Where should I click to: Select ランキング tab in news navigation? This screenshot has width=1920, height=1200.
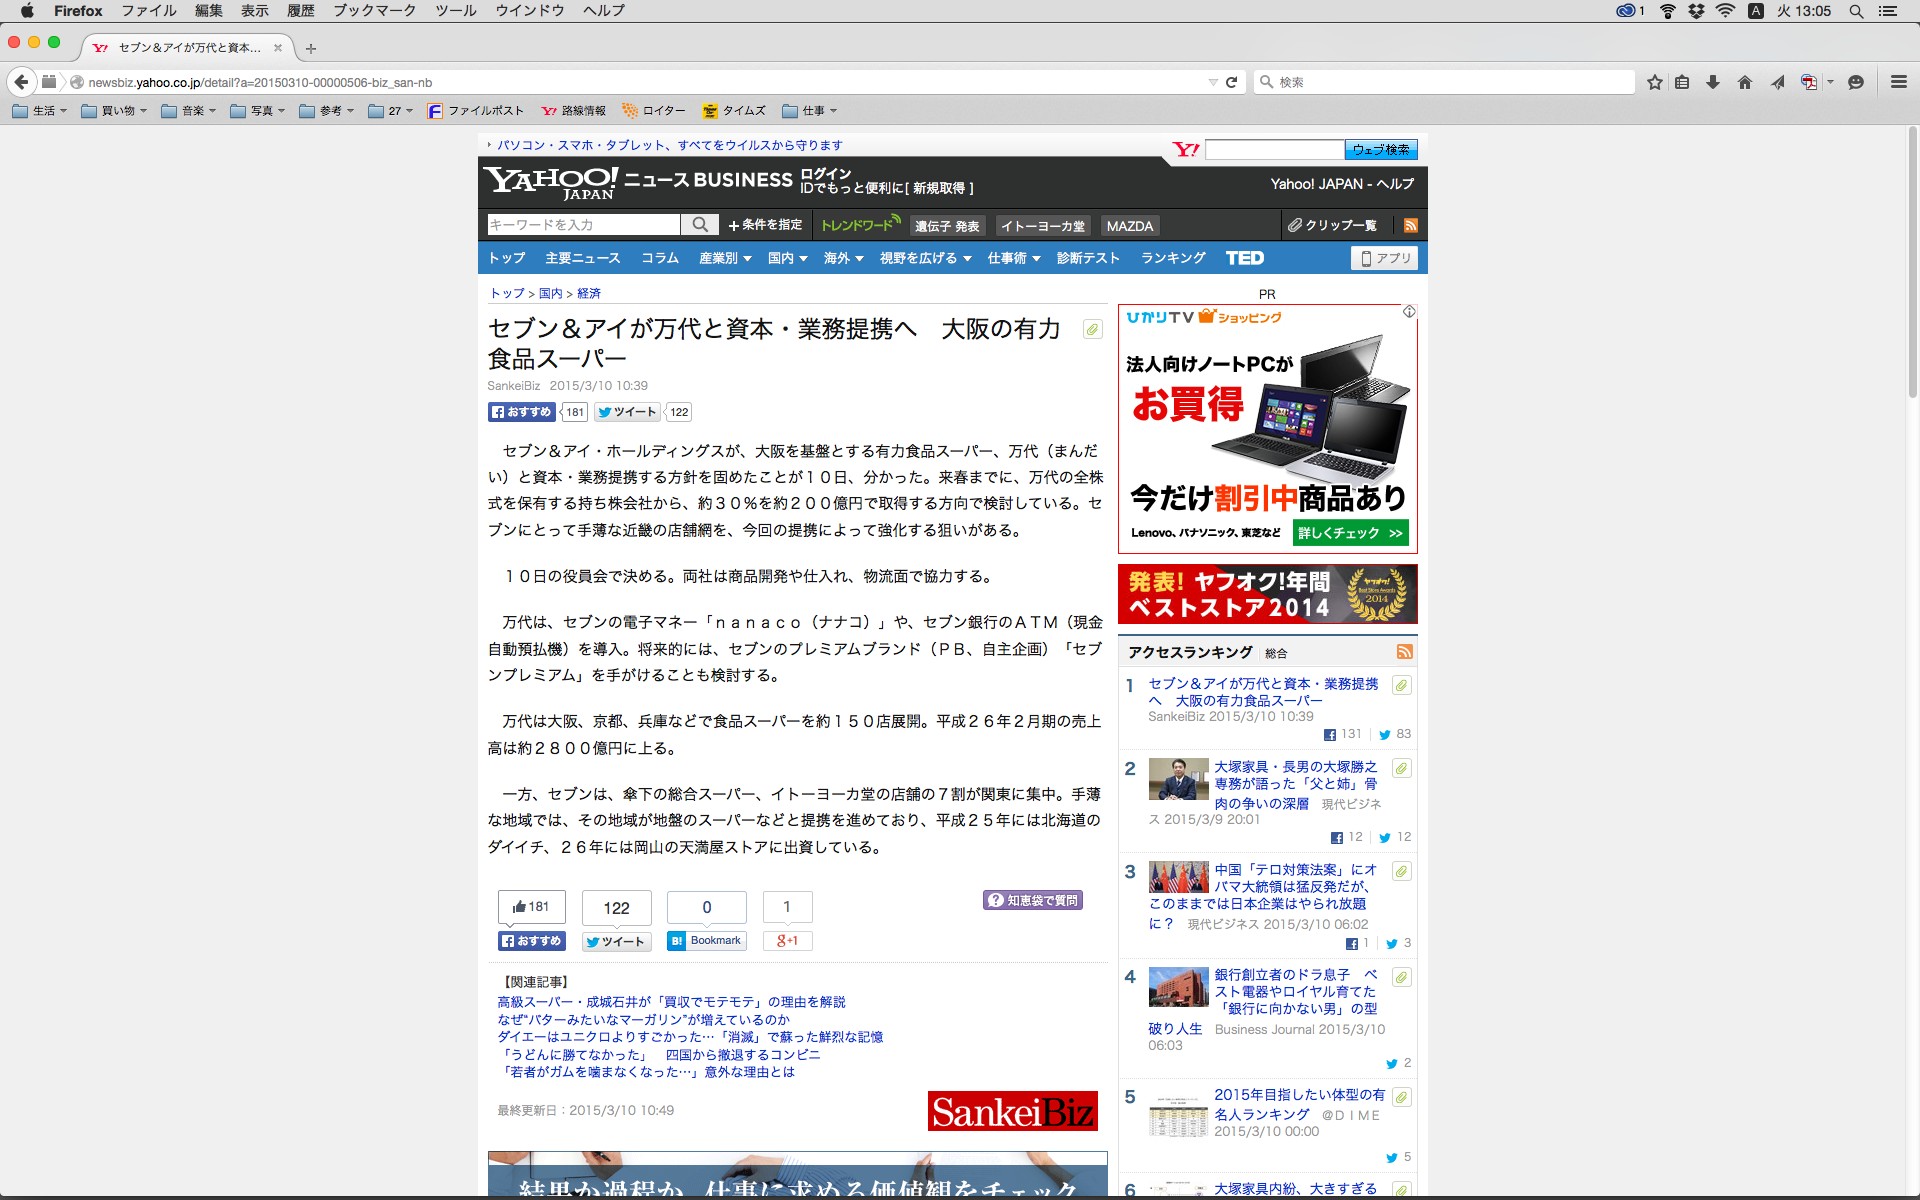[x=1172, y=258]
